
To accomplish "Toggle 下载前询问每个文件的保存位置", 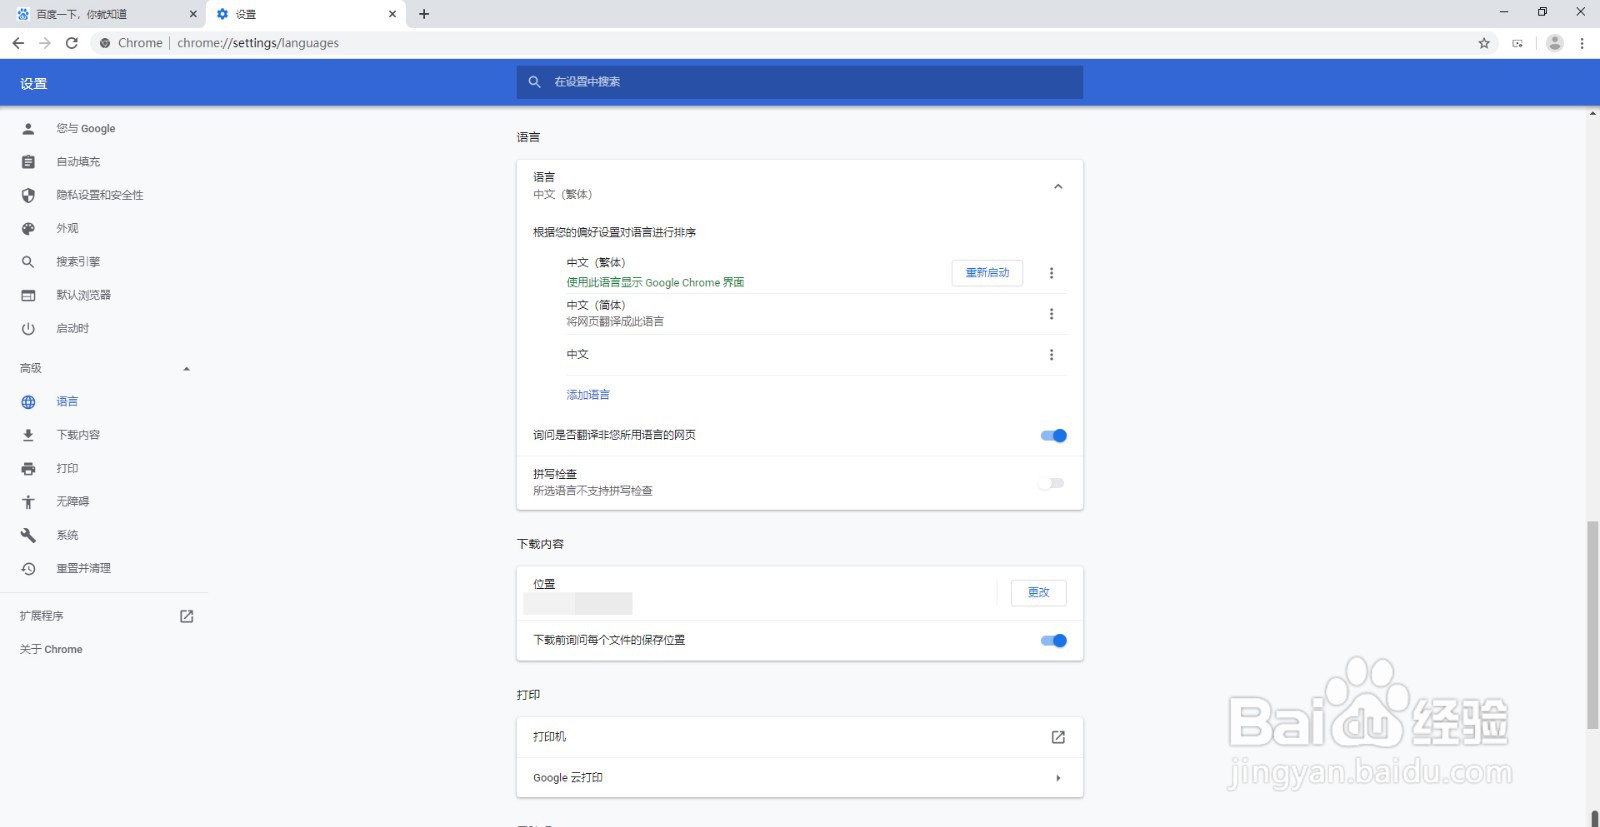I will pos(1054,641).
